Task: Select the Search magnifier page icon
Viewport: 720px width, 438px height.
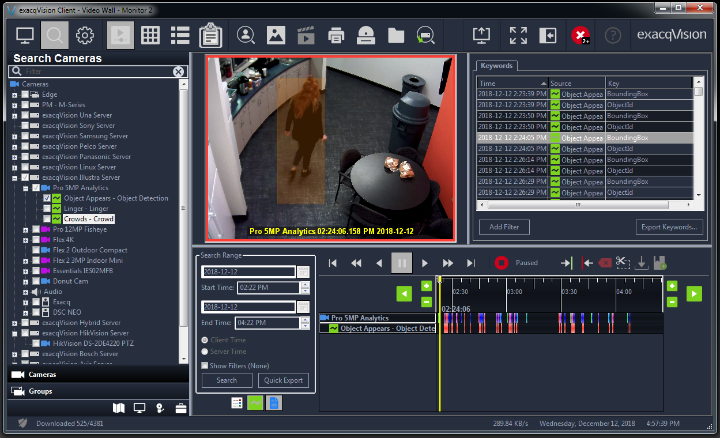Action: (x=55, y=35)
